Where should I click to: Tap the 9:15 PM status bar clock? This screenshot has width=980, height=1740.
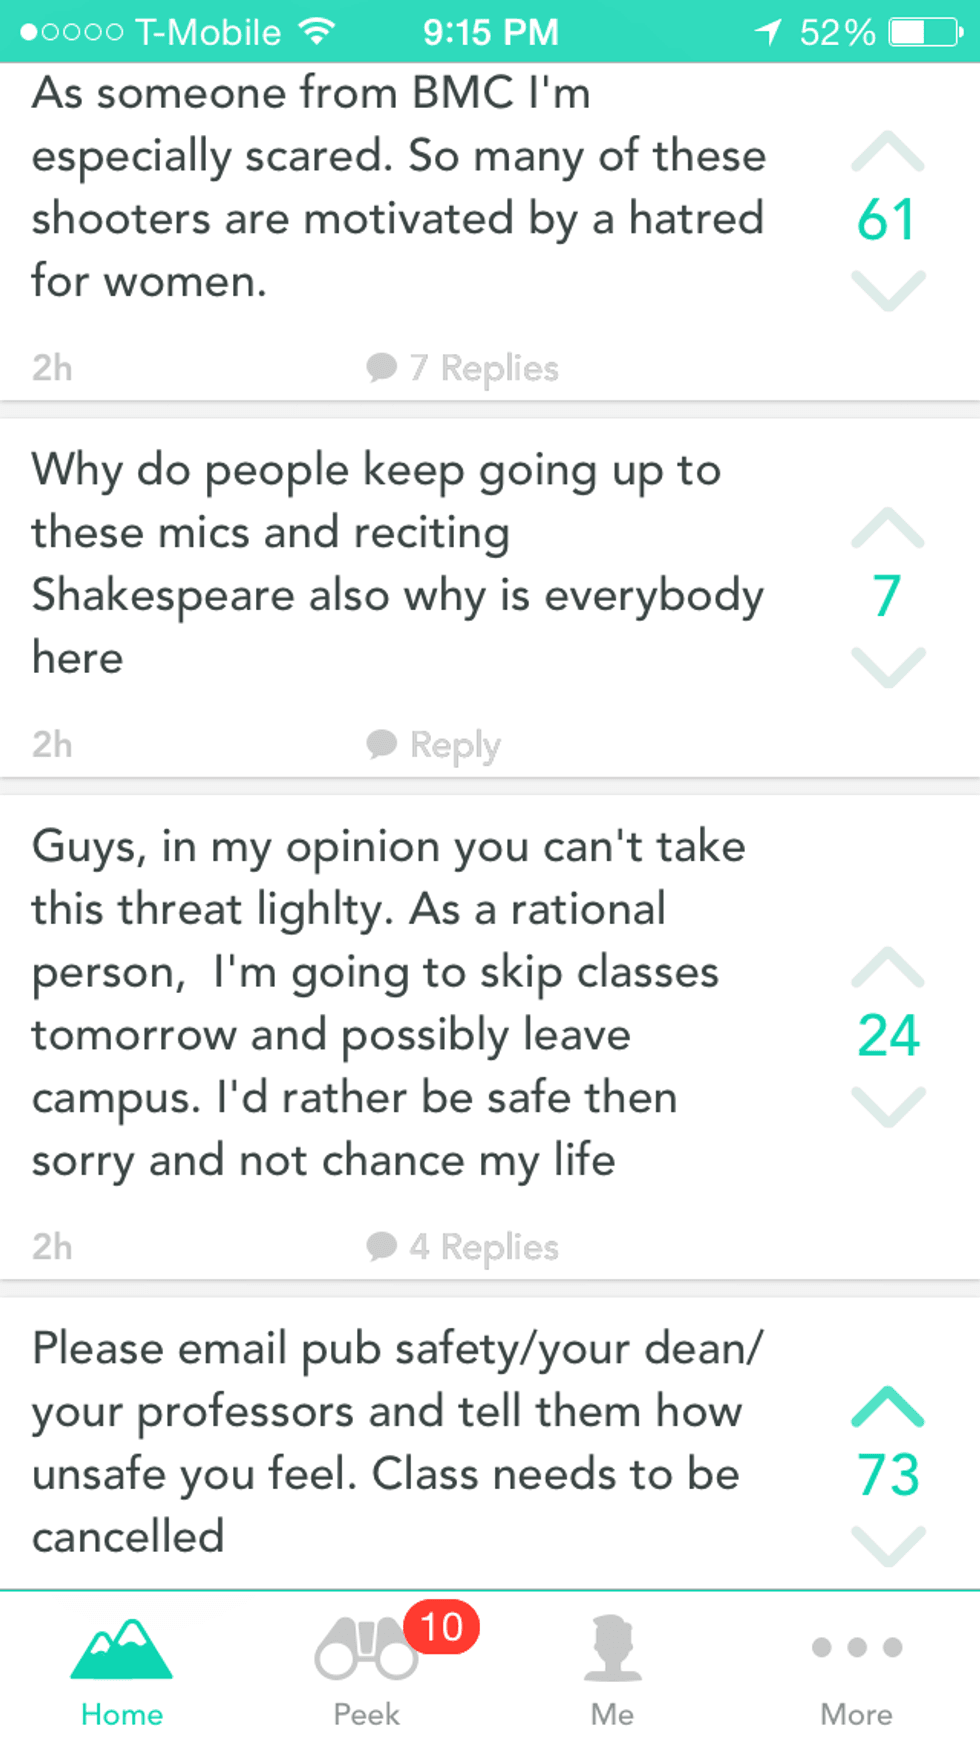490,33
